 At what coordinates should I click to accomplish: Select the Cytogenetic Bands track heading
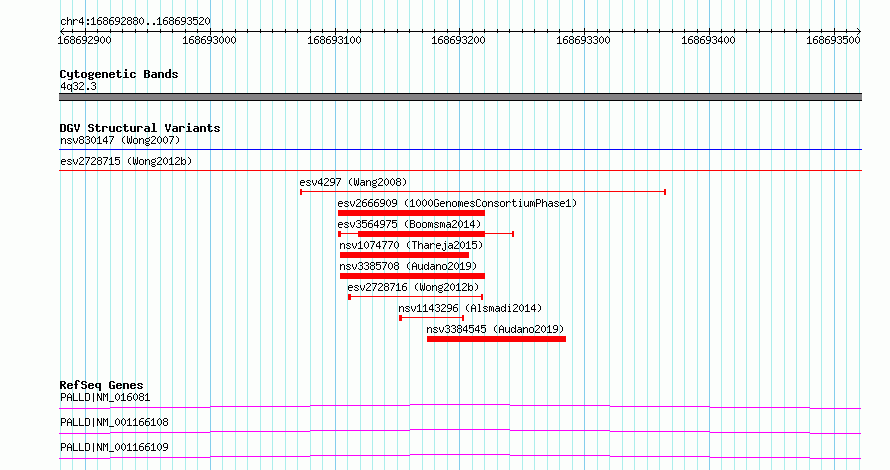pos(119,74)
